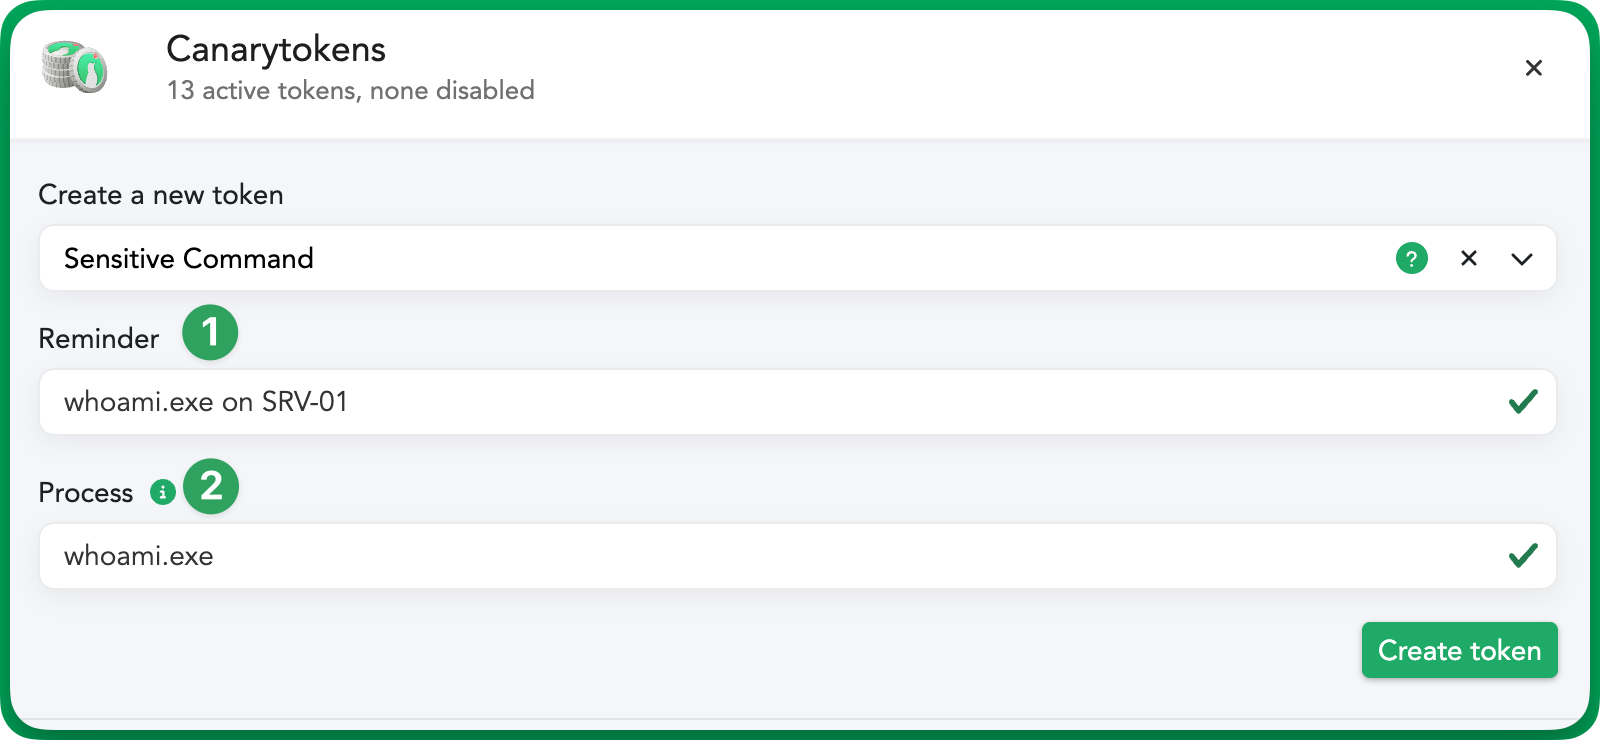This screenshot has width=1600, height=740.
Task: Expand the token type dropdown chevron
Action: 1522,259
